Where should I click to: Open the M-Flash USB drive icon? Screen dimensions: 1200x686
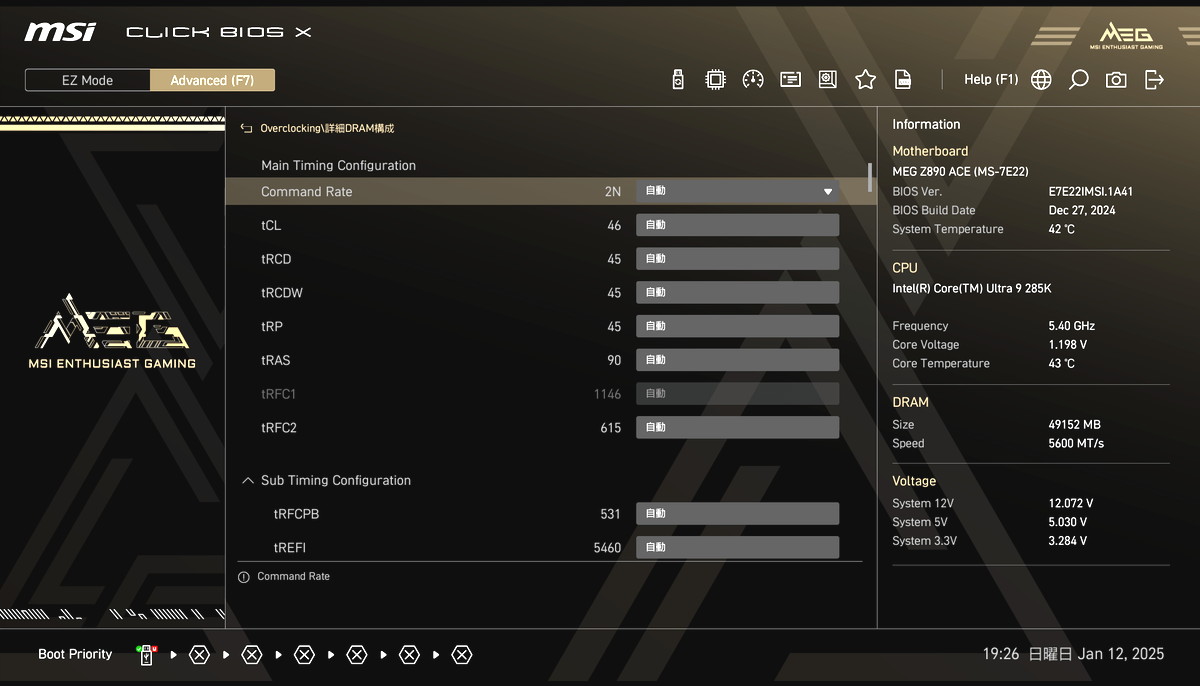tap(678, 80)
